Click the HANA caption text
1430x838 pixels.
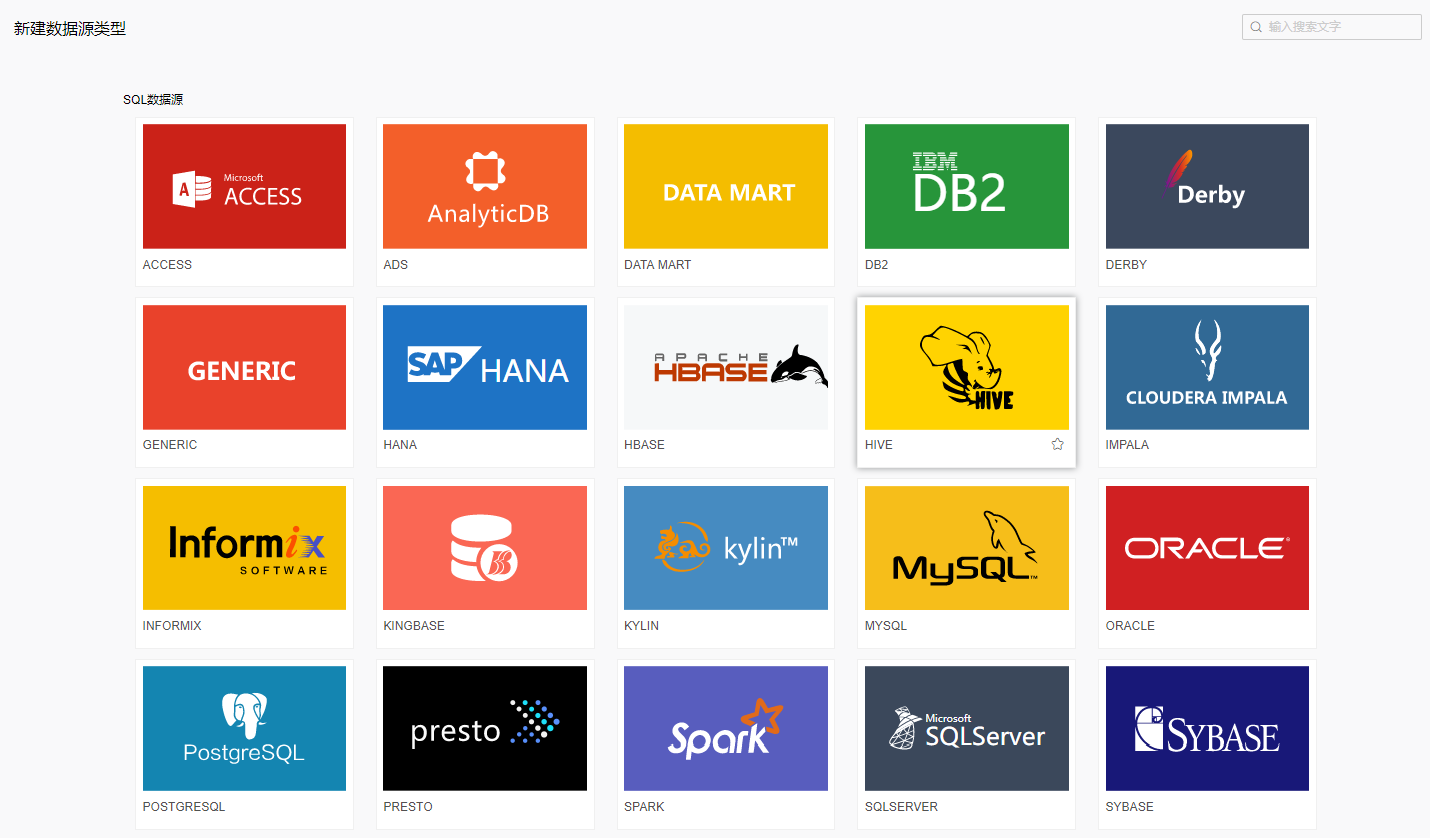click(x=400, y=445)
